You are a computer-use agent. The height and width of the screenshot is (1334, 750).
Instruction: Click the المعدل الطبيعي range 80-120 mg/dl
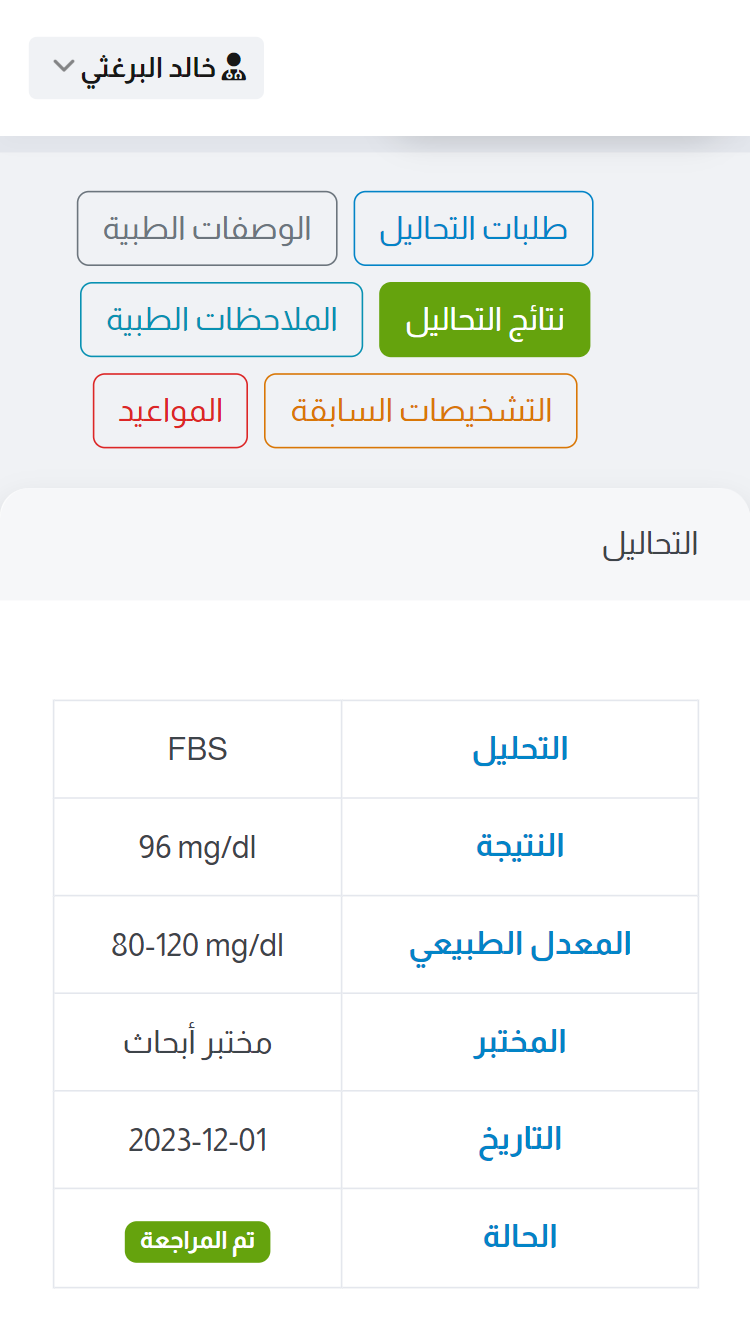point(197,944)
